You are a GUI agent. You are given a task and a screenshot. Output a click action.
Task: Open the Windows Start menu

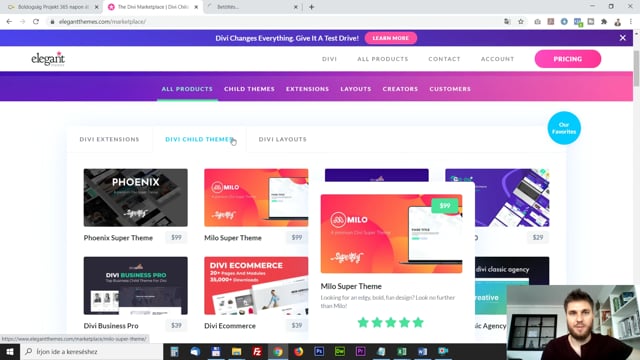(x=10, y=351)
